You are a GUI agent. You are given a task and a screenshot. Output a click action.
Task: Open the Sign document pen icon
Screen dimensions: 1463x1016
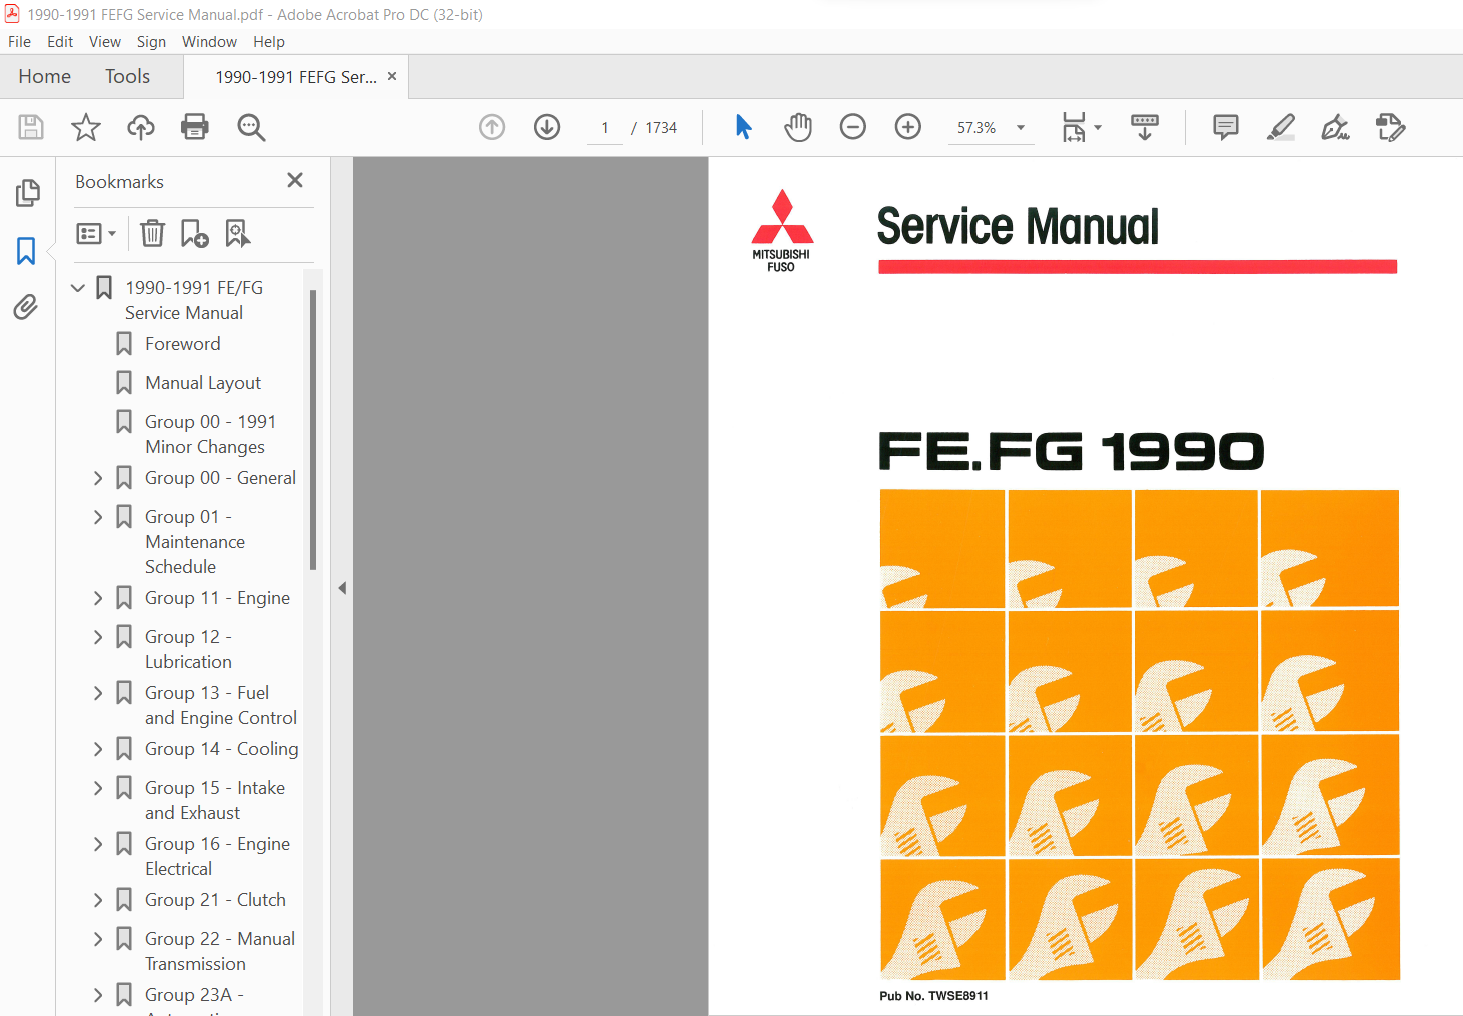(x=1335, y=127)
